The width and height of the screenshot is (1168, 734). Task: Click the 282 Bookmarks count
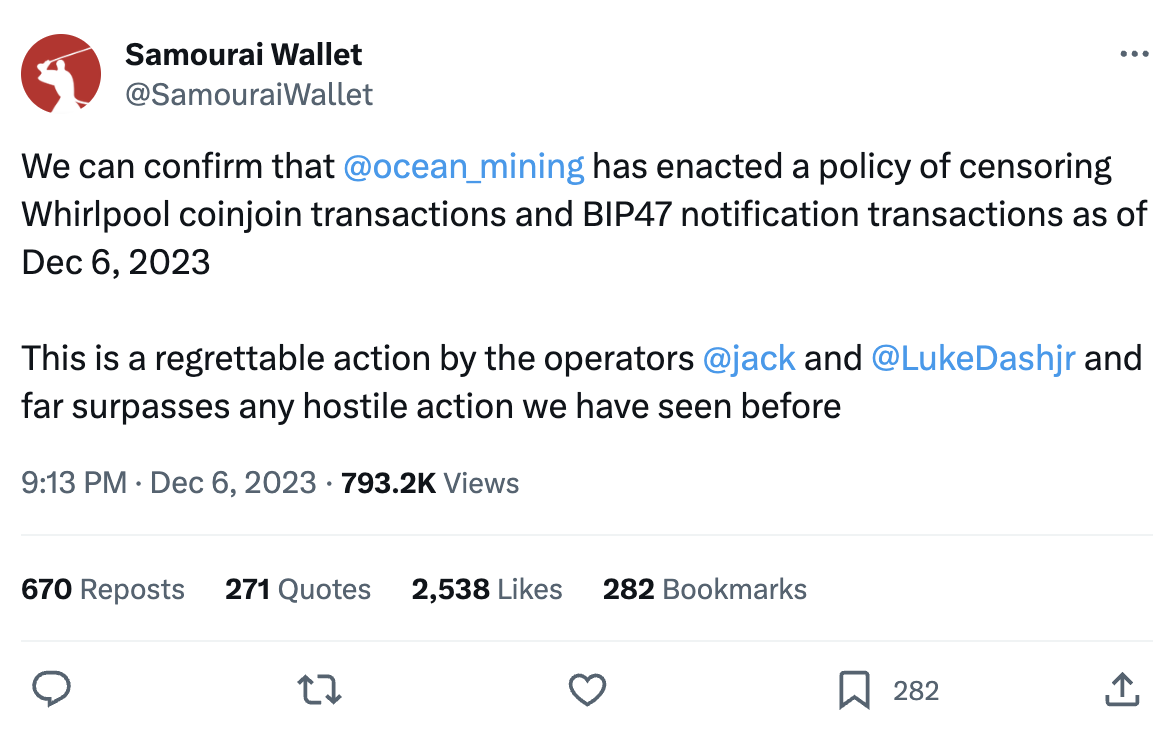[x=704, y=589]
